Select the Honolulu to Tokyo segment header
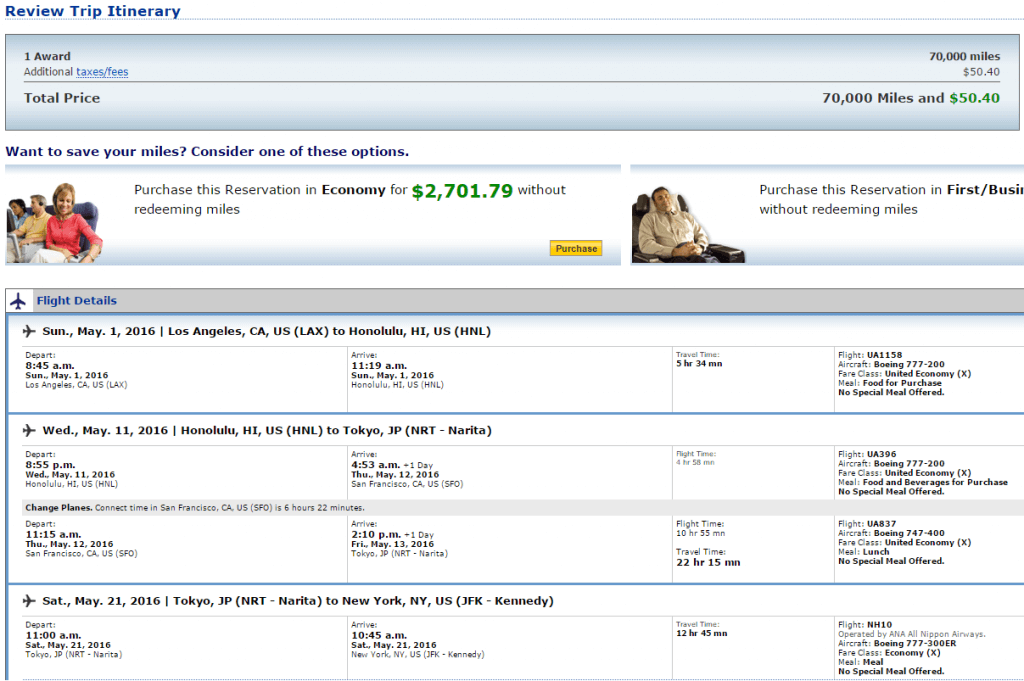The width and height of the screenshot is (1024, 681). (x=267, y=431)
